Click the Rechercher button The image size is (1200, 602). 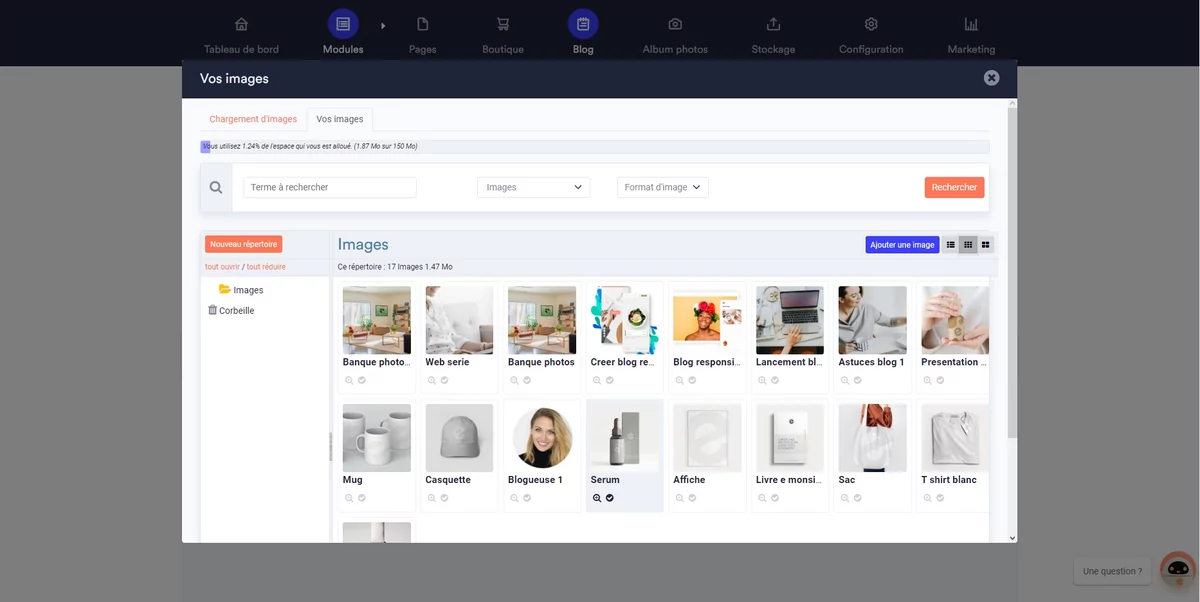pos(954,187)
